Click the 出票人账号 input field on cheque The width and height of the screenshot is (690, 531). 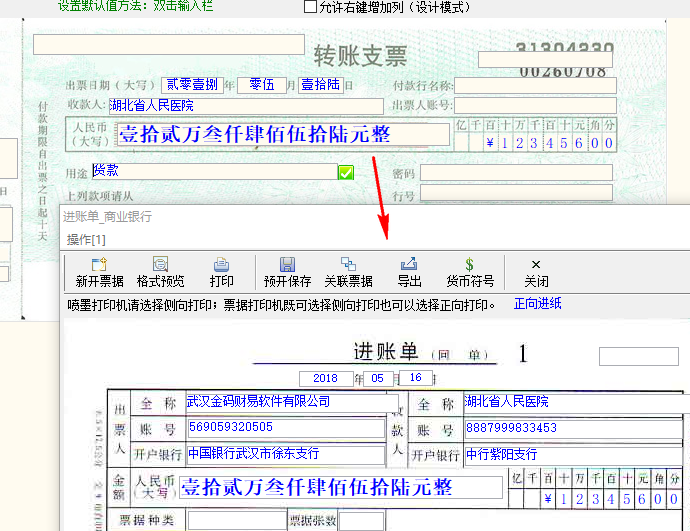pos(535,106)
